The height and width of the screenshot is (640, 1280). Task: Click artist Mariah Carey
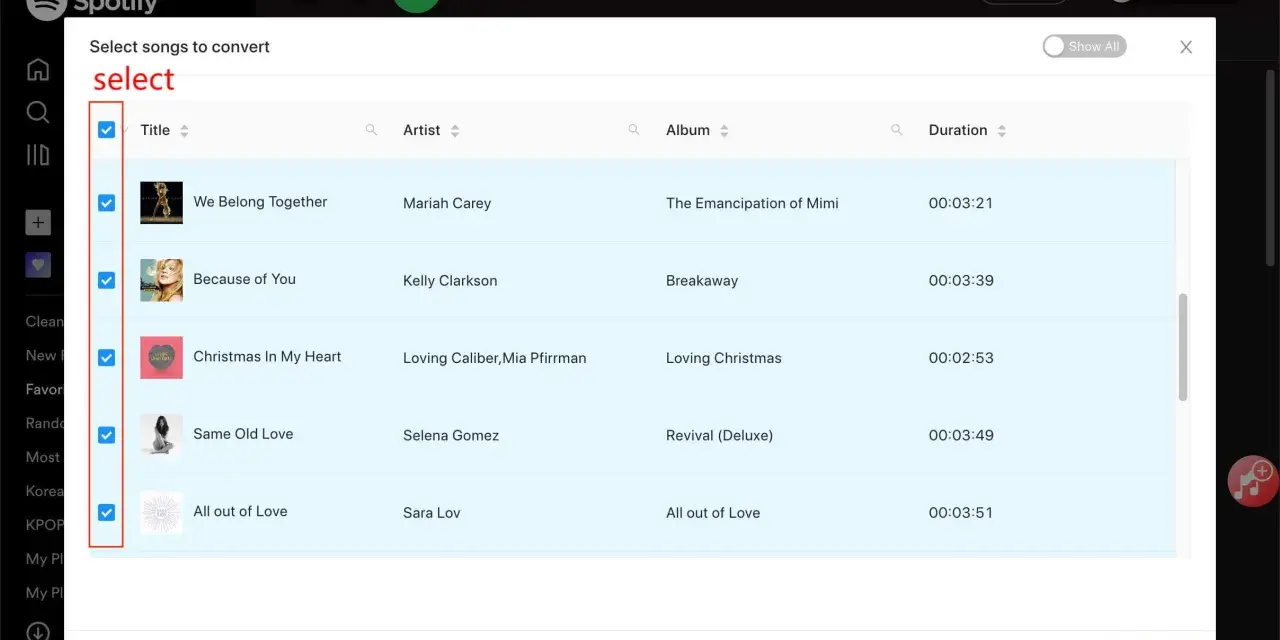click(x=447, y=203)
